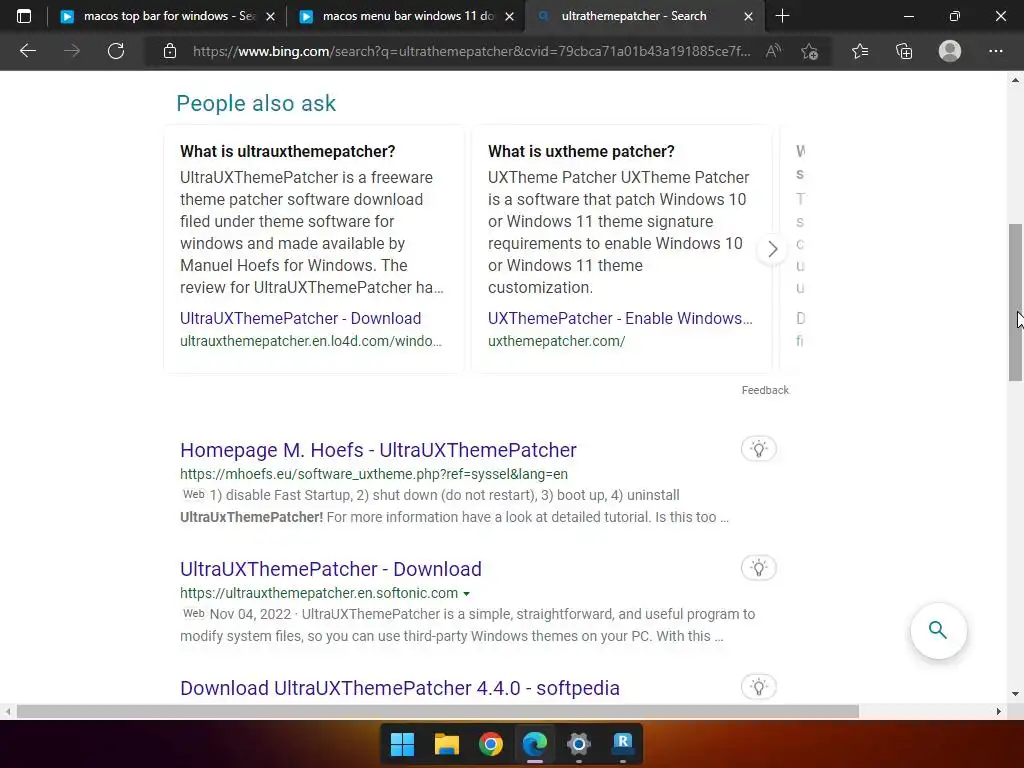Open a new browser tab
Viewport: 1024px width, 768px height.
(x=782, y=16)
